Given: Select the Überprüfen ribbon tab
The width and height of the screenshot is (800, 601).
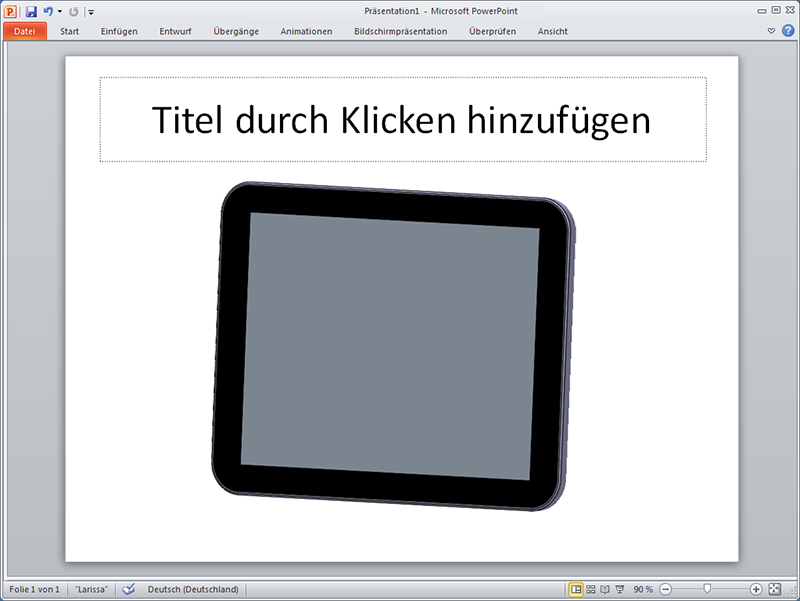Looking at the screenshot, I should click(x=492, y=31).
